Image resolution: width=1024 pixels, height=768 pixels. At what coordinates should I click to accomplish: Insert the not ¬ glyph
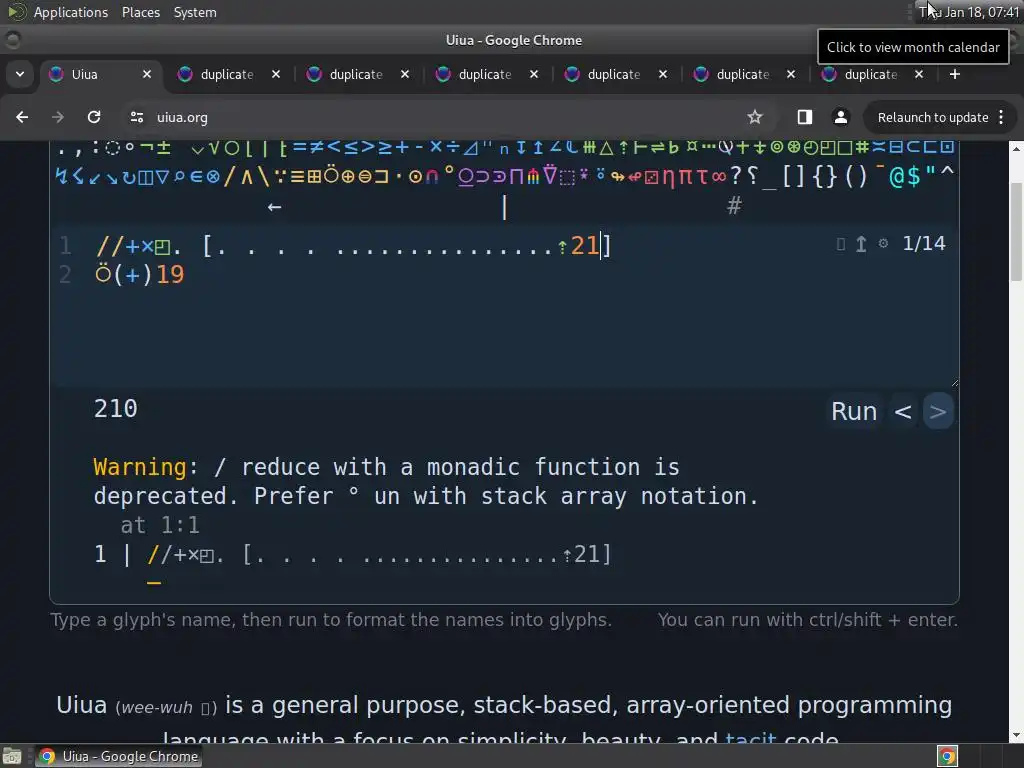coord(147,147)
